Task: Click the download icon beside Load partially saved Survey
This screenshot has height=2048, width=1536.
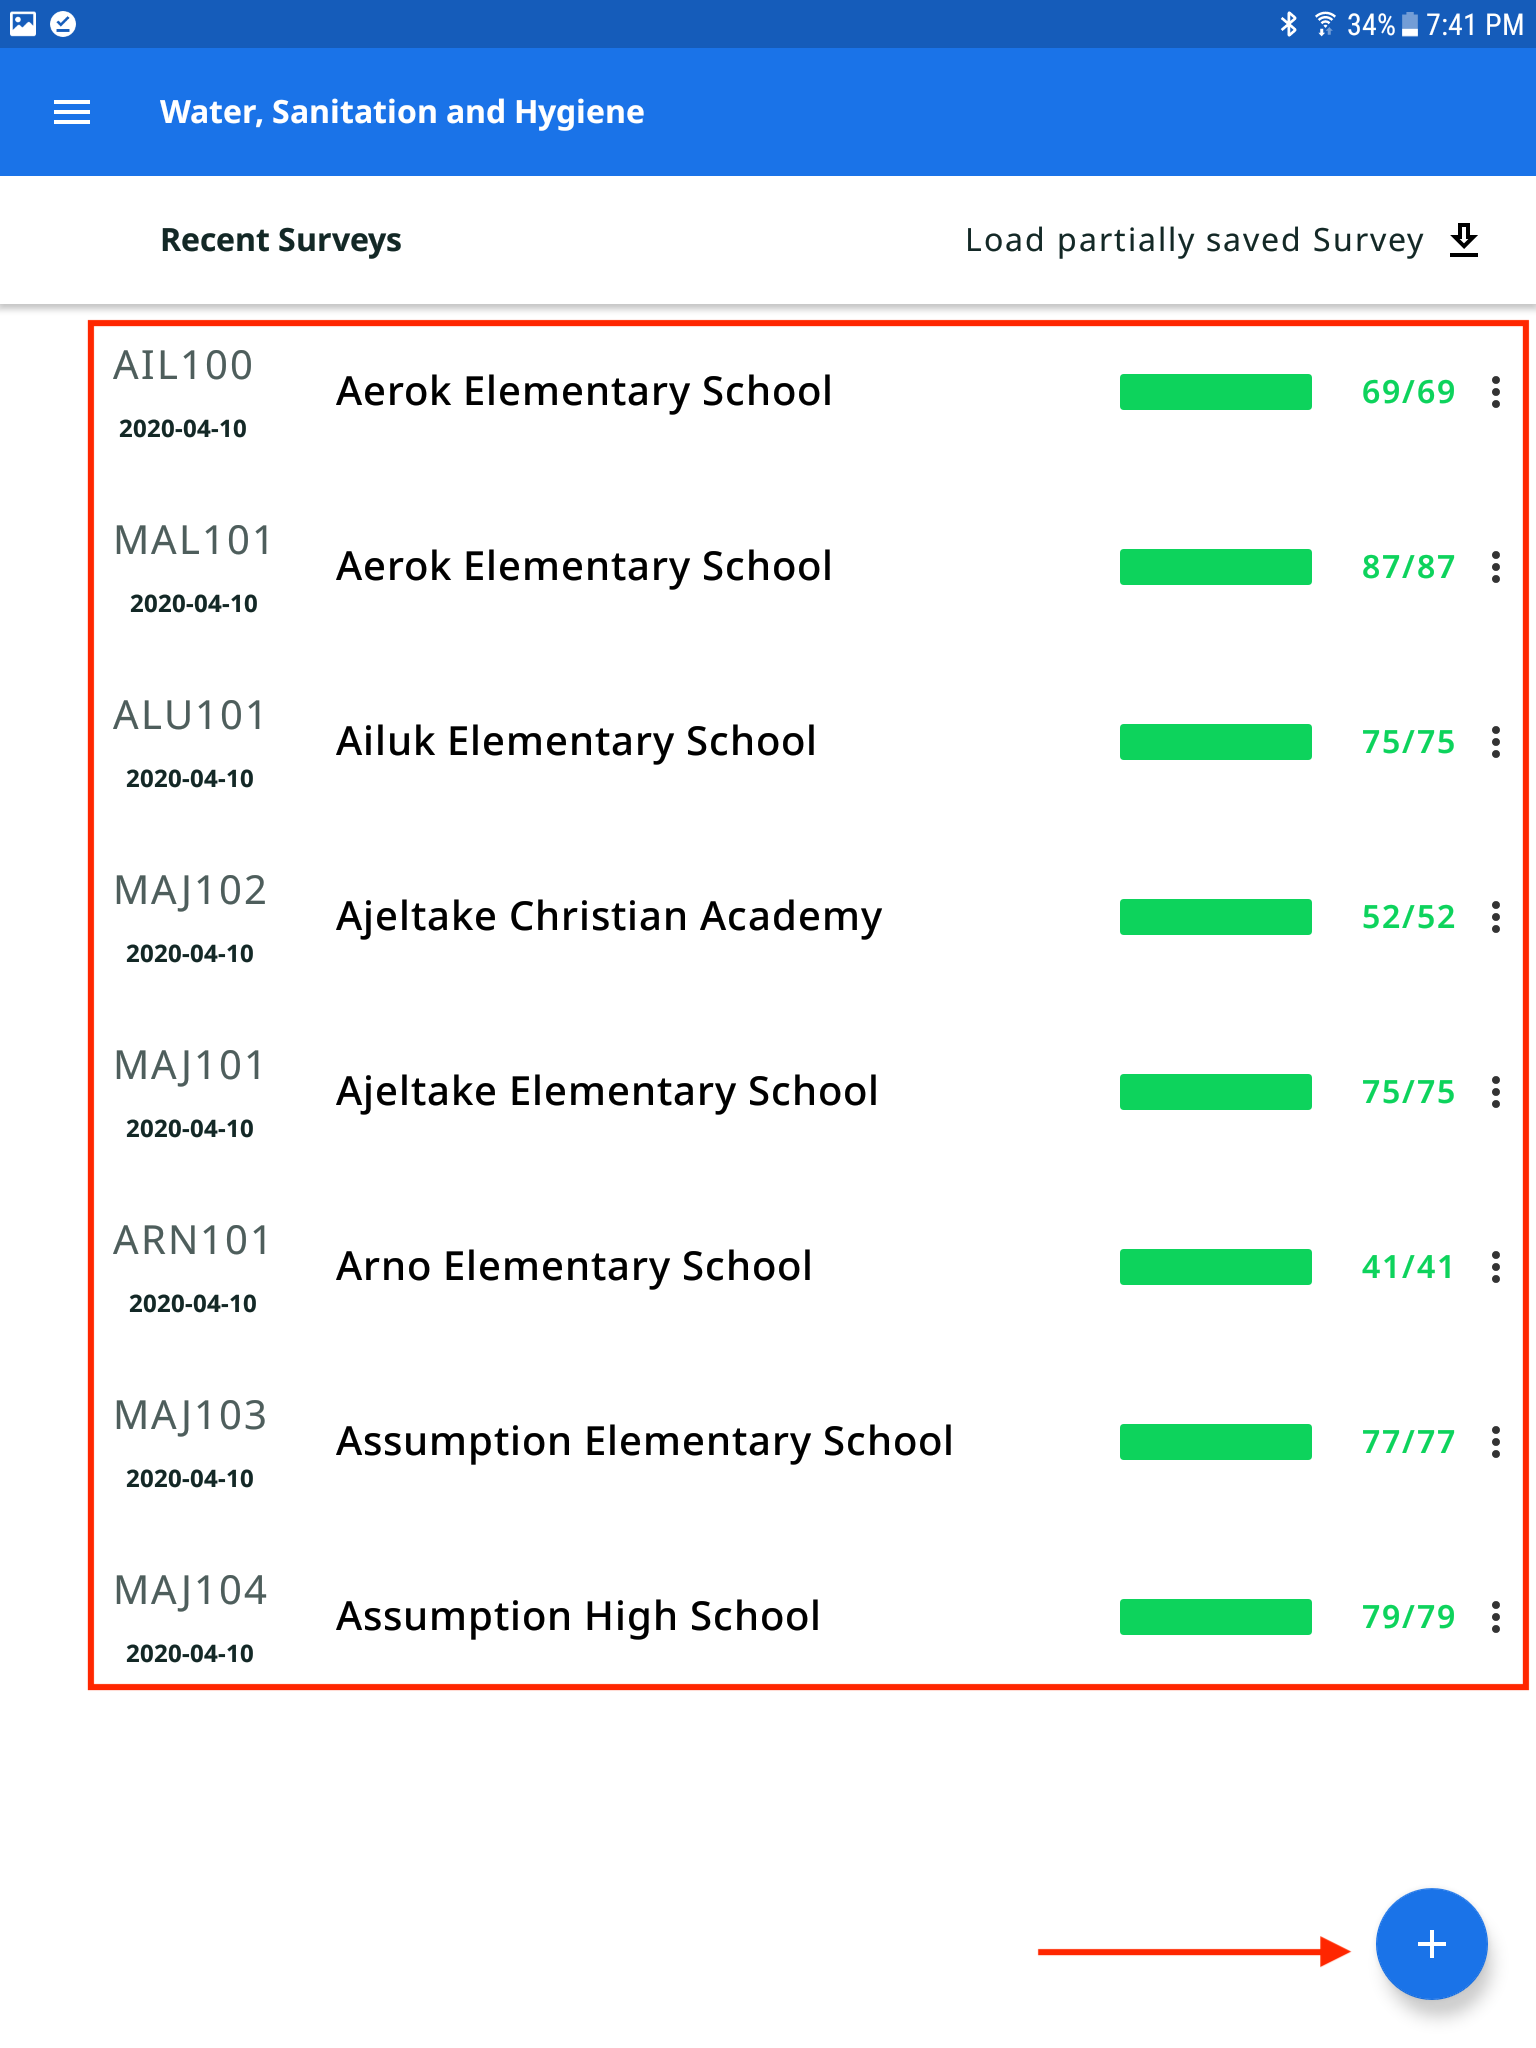Action: pos(1464,240)
